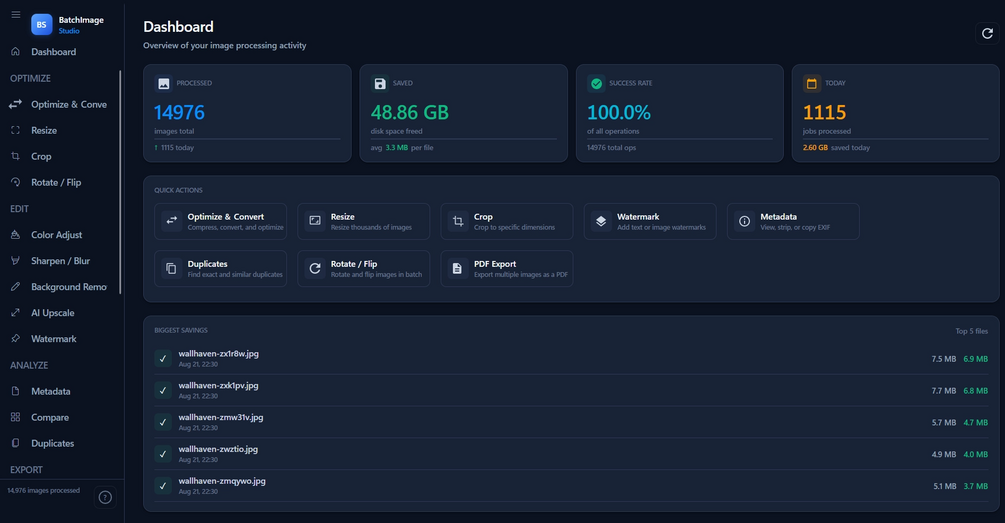Start the PDF Export quick action title
The width and height of the screenshot is (1005, 523).
(495, 264)
